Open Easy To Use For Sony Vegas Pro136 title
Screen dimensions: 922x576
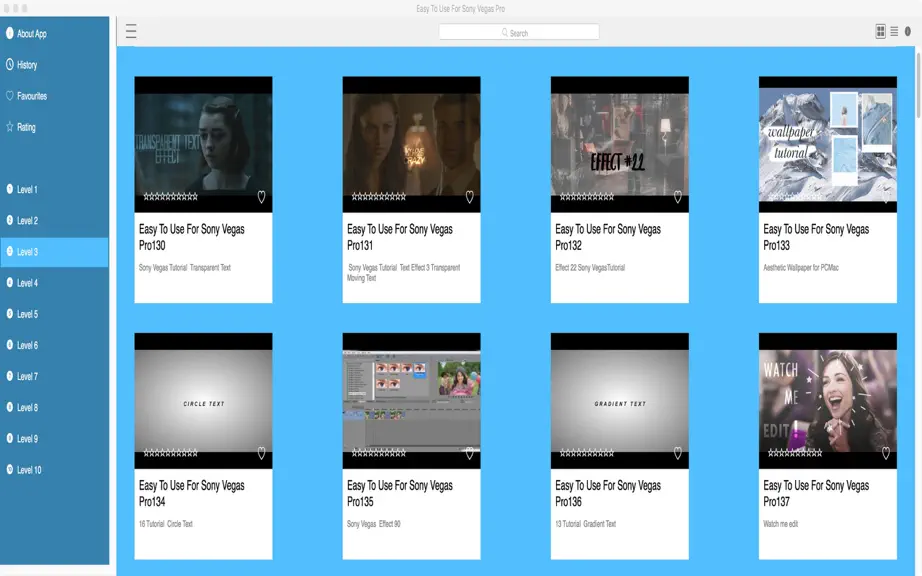607,493
